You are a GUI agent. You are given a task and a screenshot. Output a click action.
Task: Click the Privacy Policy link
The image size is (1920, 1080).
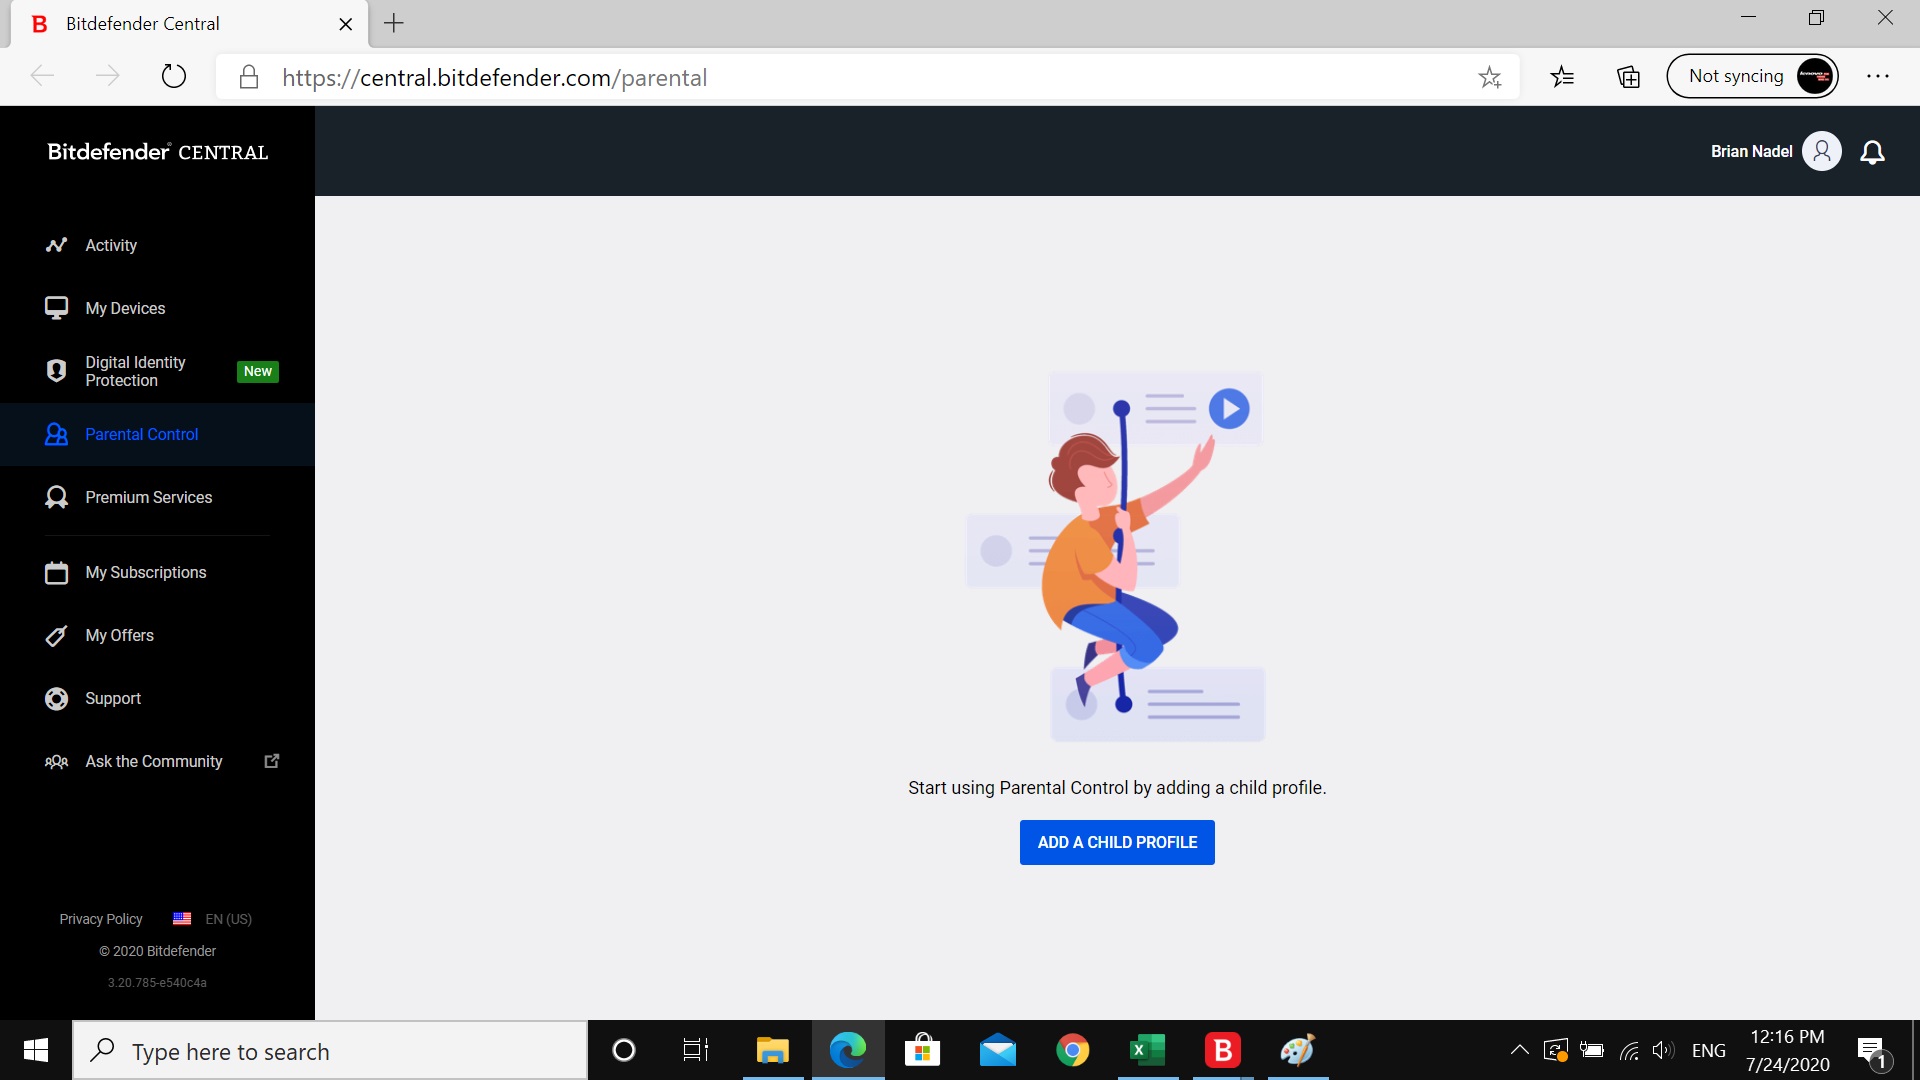(x=102, y=919)
